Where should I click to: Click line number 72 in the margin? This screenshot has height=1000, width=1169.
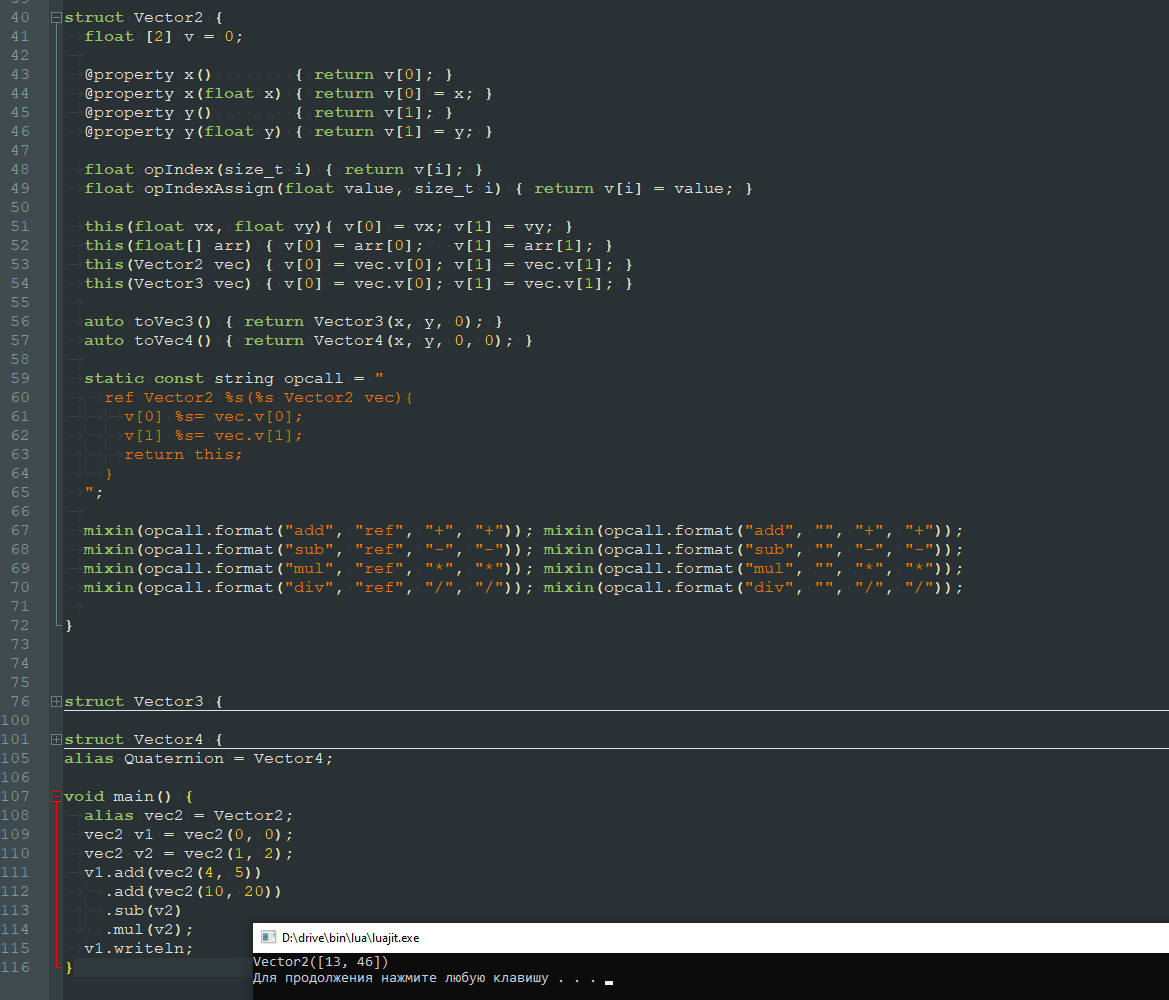(20, 626)
